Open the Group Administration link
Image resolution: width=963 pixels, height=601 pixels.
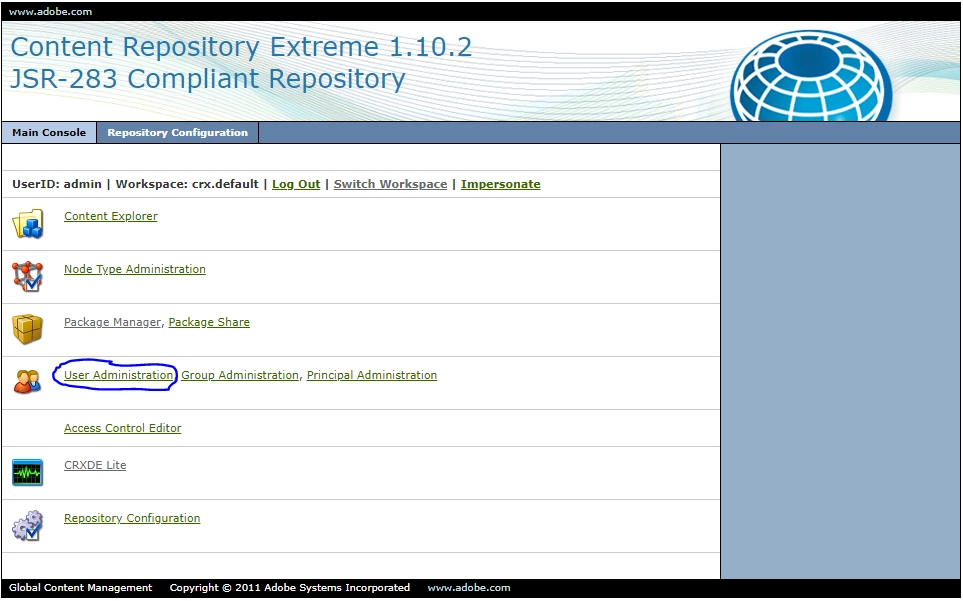pos(240,375)
